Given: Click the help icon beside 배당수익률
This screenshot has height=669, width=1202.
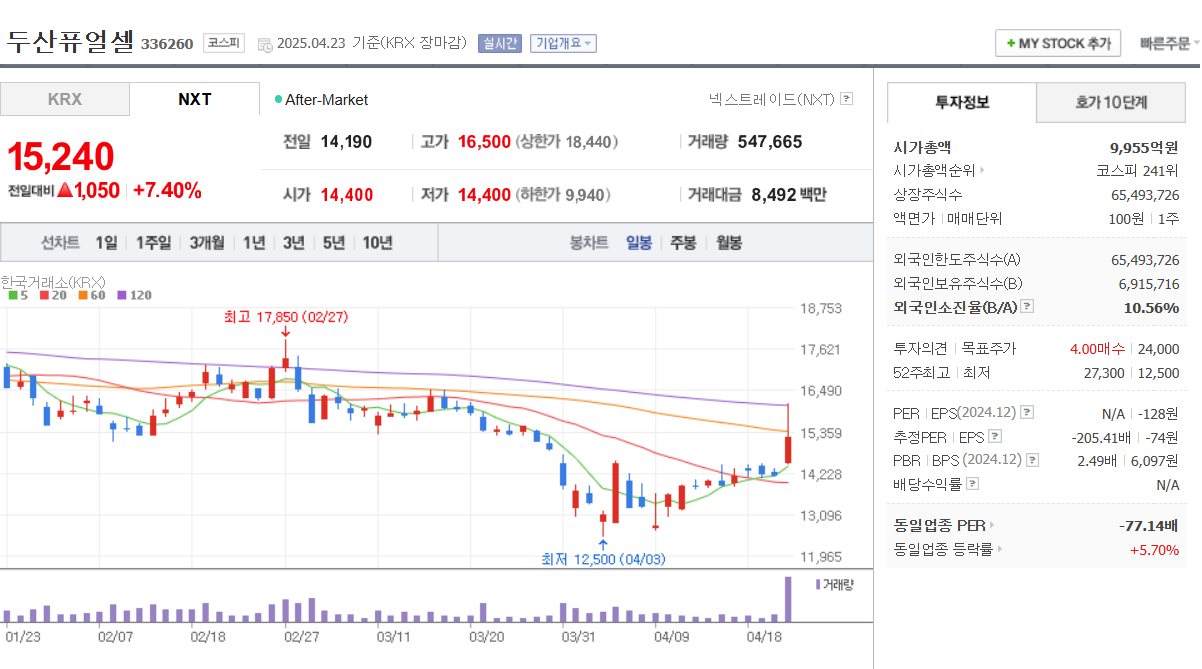Looking at the screenshot, I should 971,483.
